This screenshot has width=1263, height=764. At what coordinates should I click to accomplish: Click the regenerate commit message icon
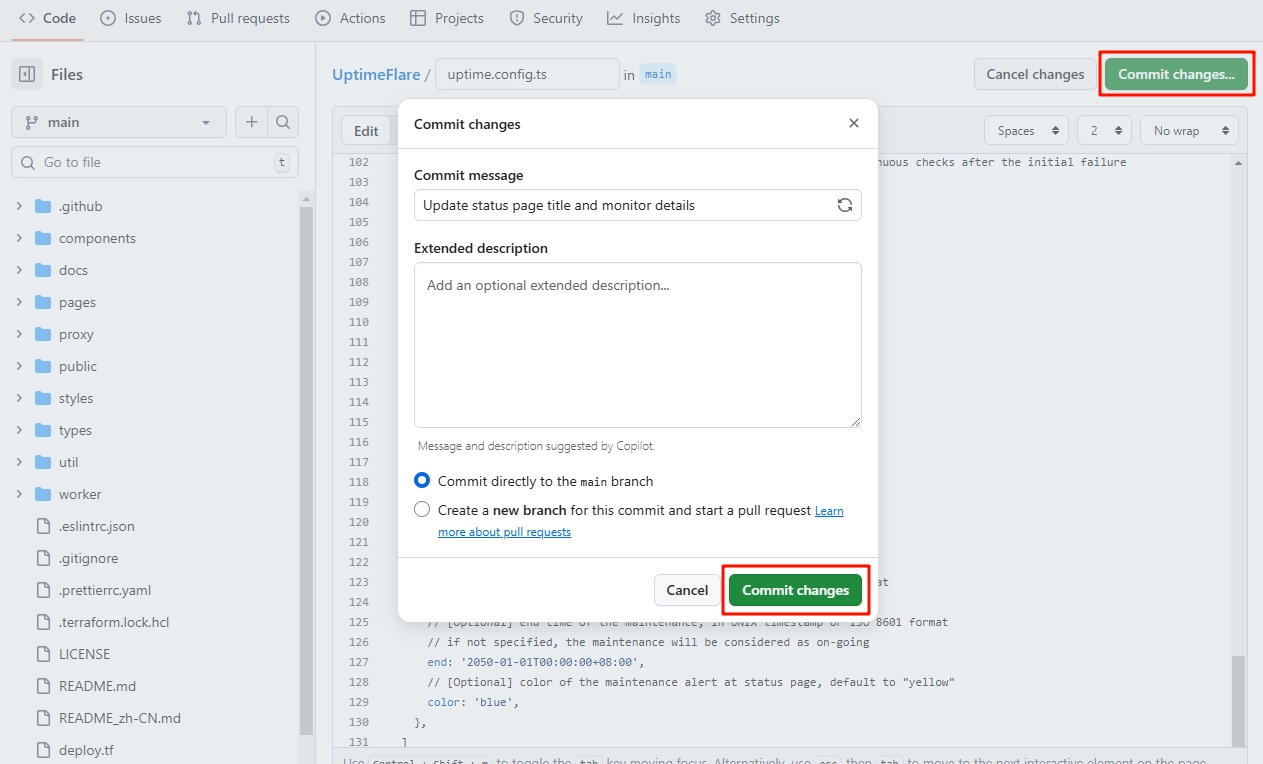[x=845, y=205]
